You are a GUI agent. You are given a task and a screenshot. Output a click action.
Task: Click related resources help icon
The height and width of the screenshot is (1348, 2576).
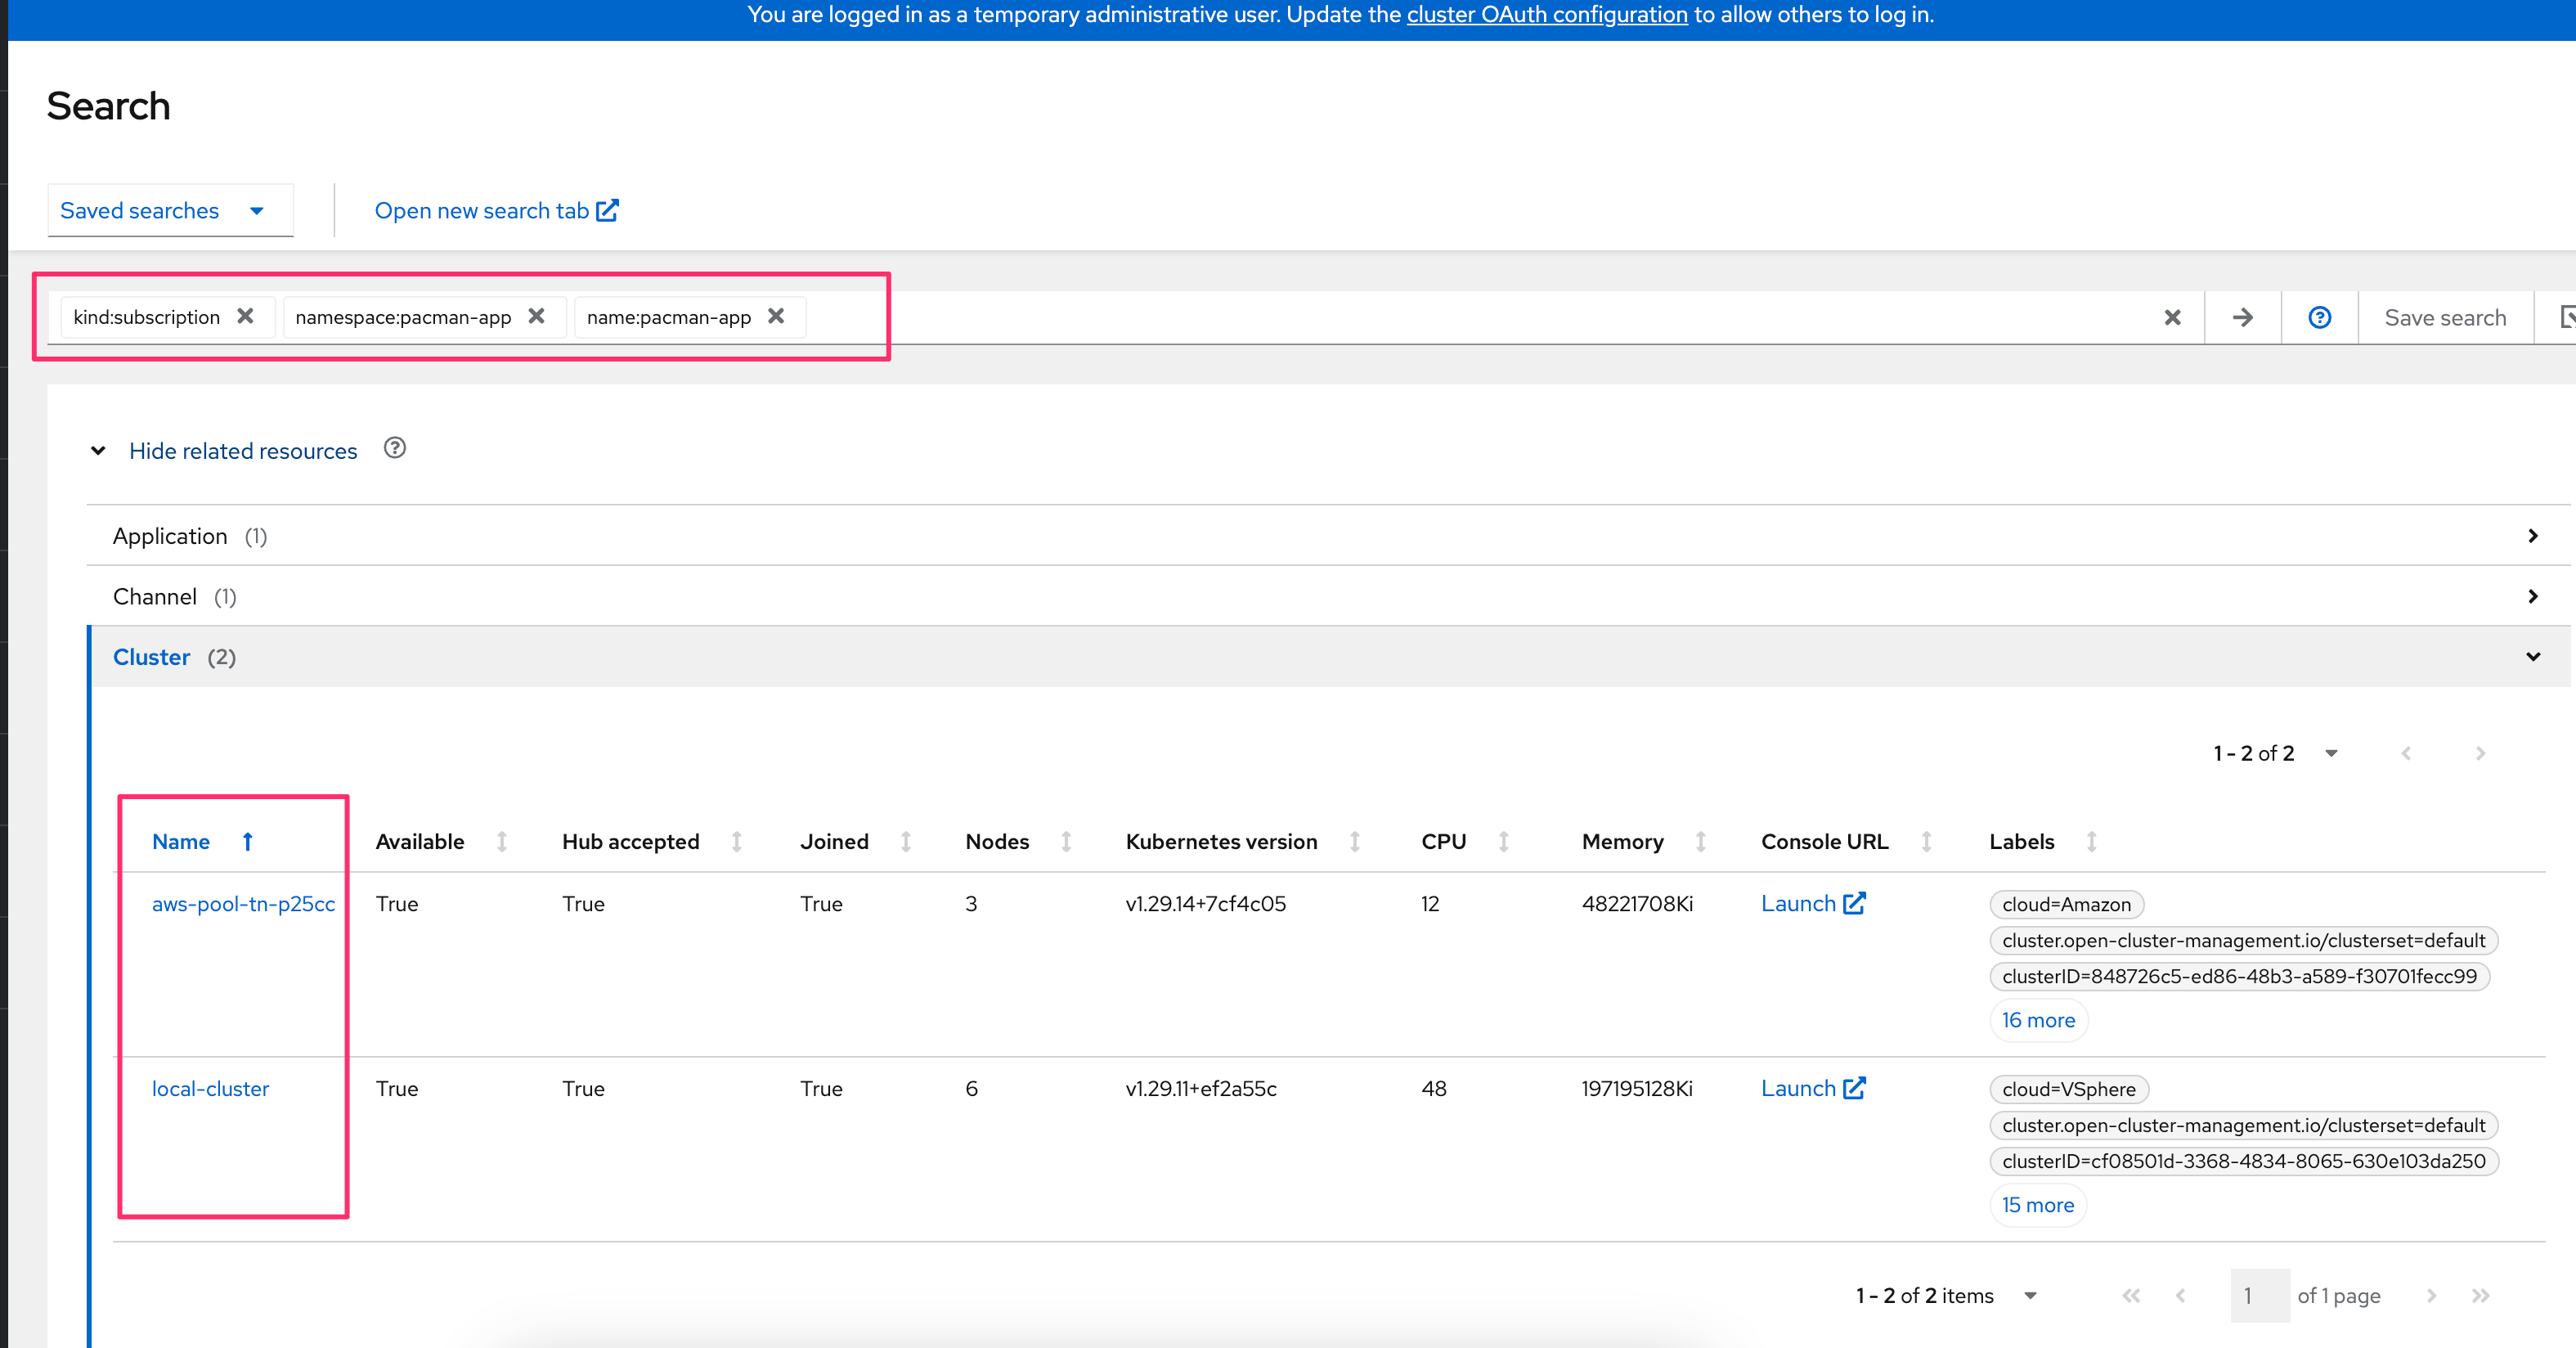point(395,448)
